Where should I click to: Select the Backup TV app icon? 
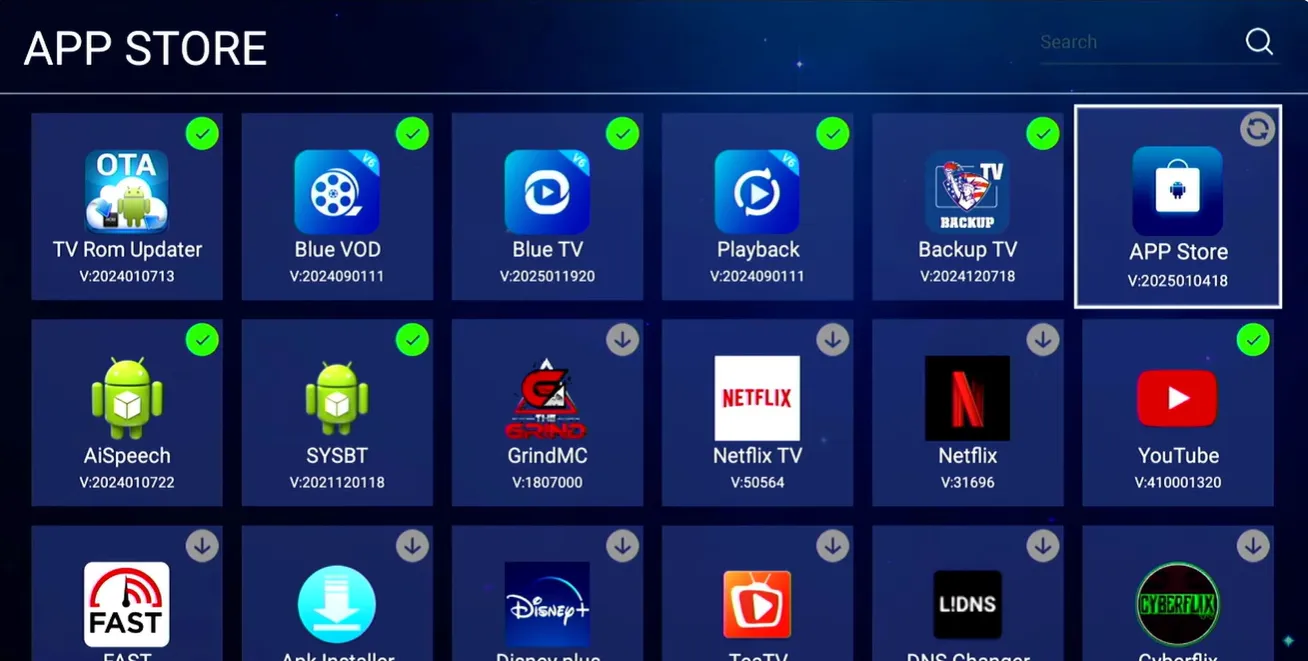tap(967, 192)
